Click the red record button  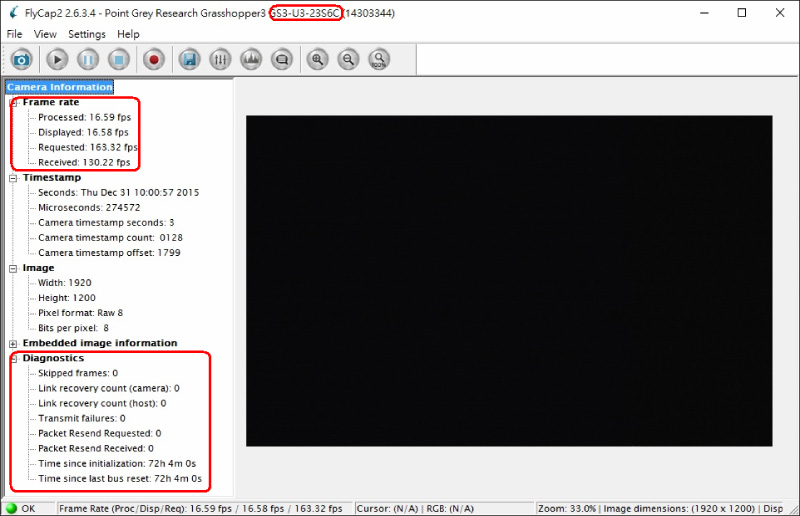click(154, 60)
